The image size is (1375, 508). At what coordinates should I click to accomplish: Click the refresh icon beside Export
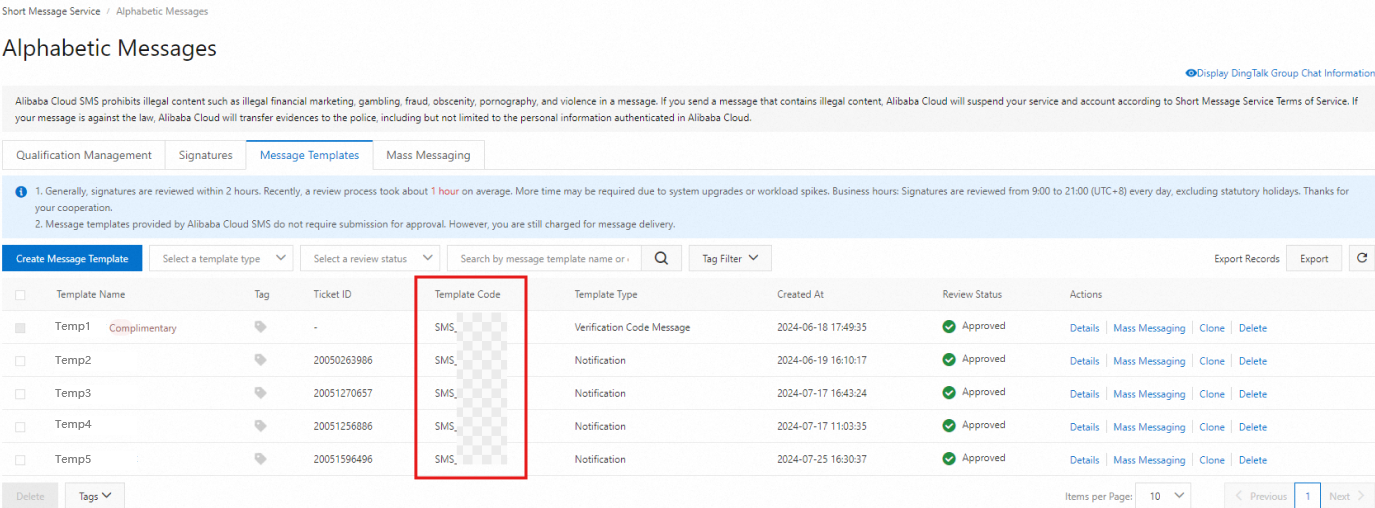[x=1361, y=258]
